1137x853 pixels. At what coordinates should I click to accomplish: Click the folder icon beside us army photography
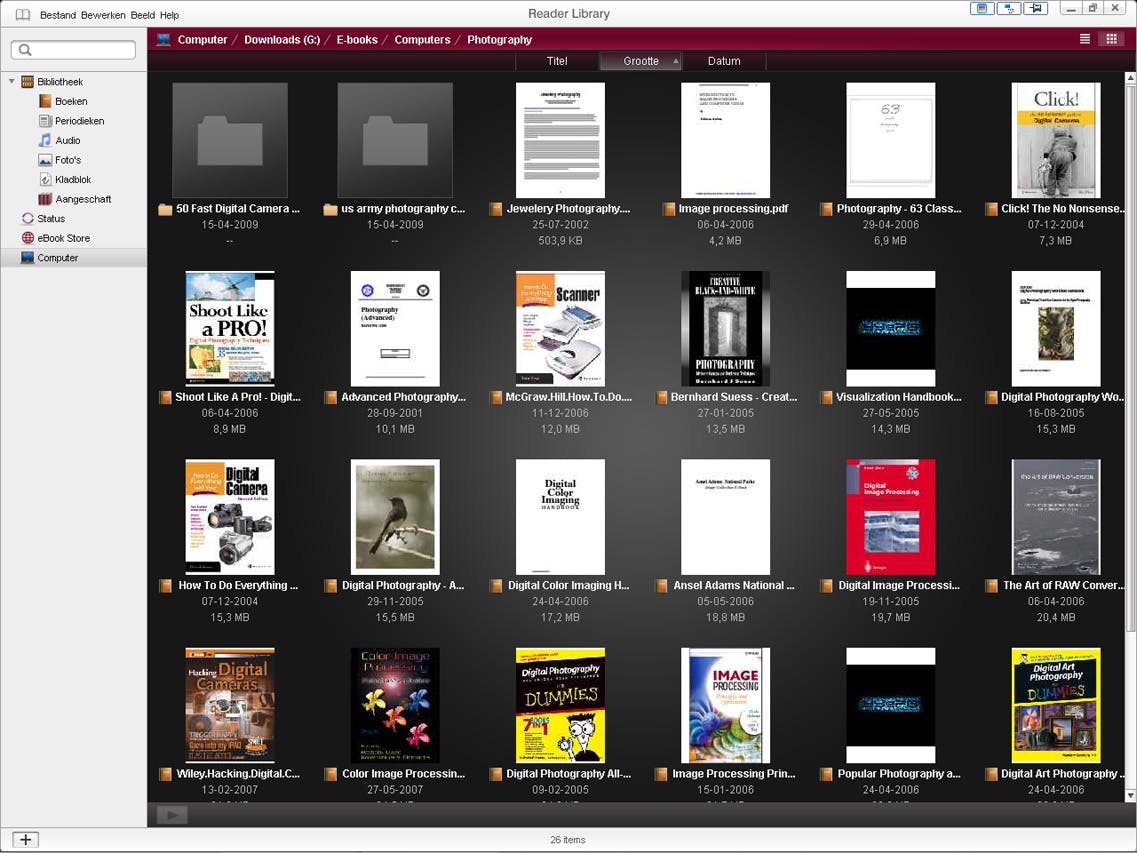tap(330, 210)
